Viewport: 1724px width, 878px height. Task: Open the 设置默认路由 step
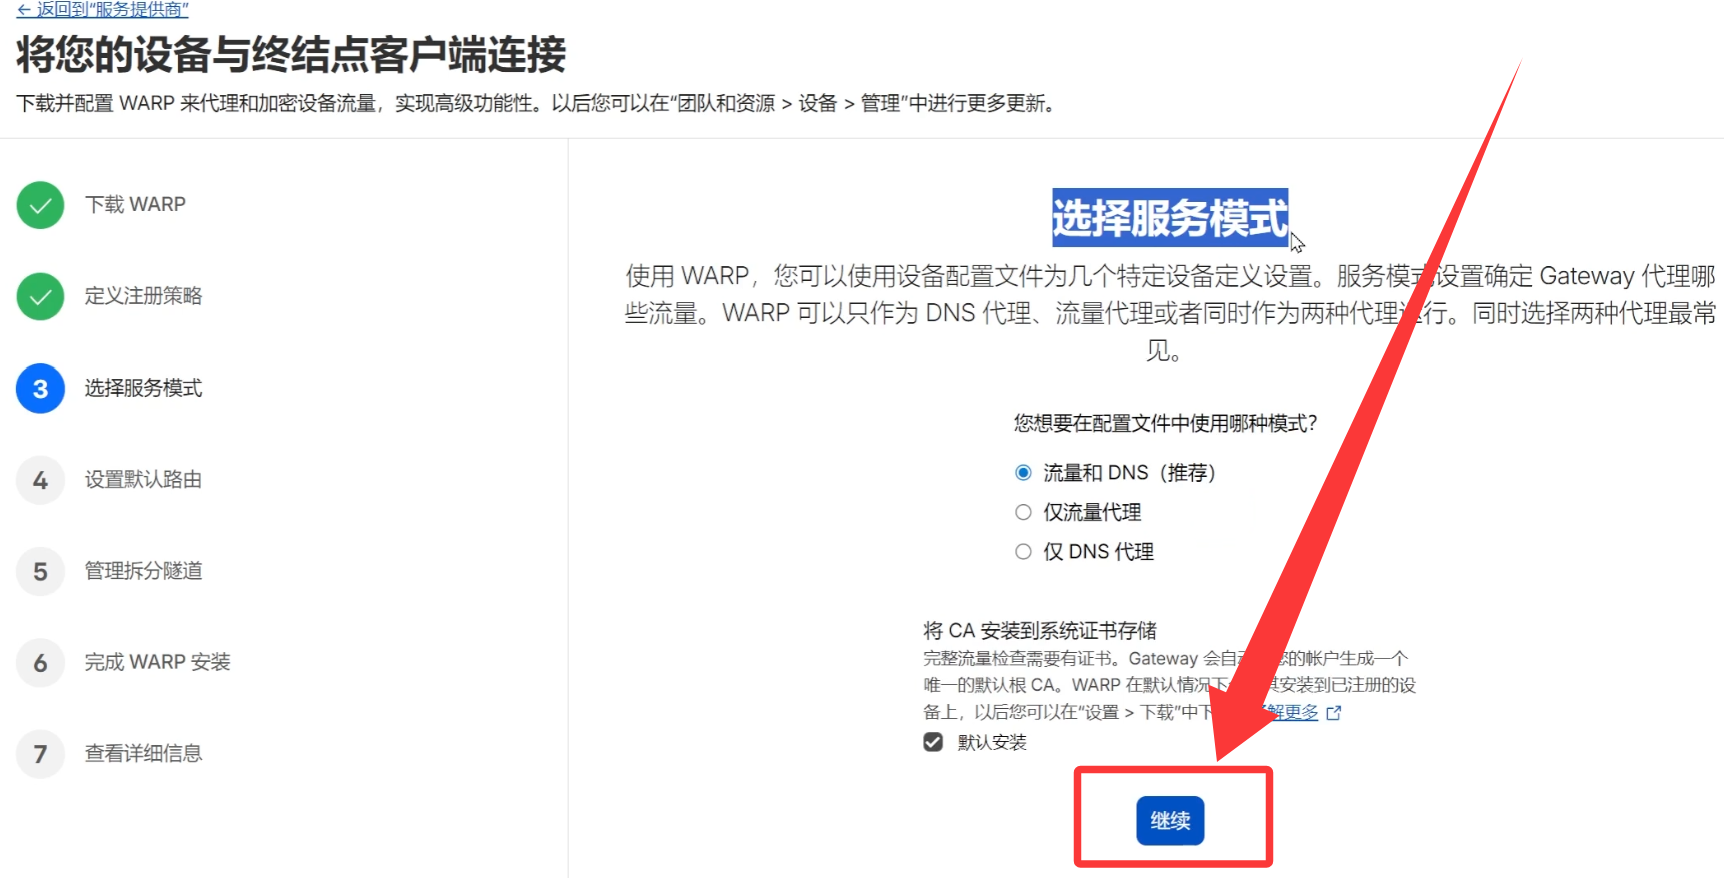(143, 480)
